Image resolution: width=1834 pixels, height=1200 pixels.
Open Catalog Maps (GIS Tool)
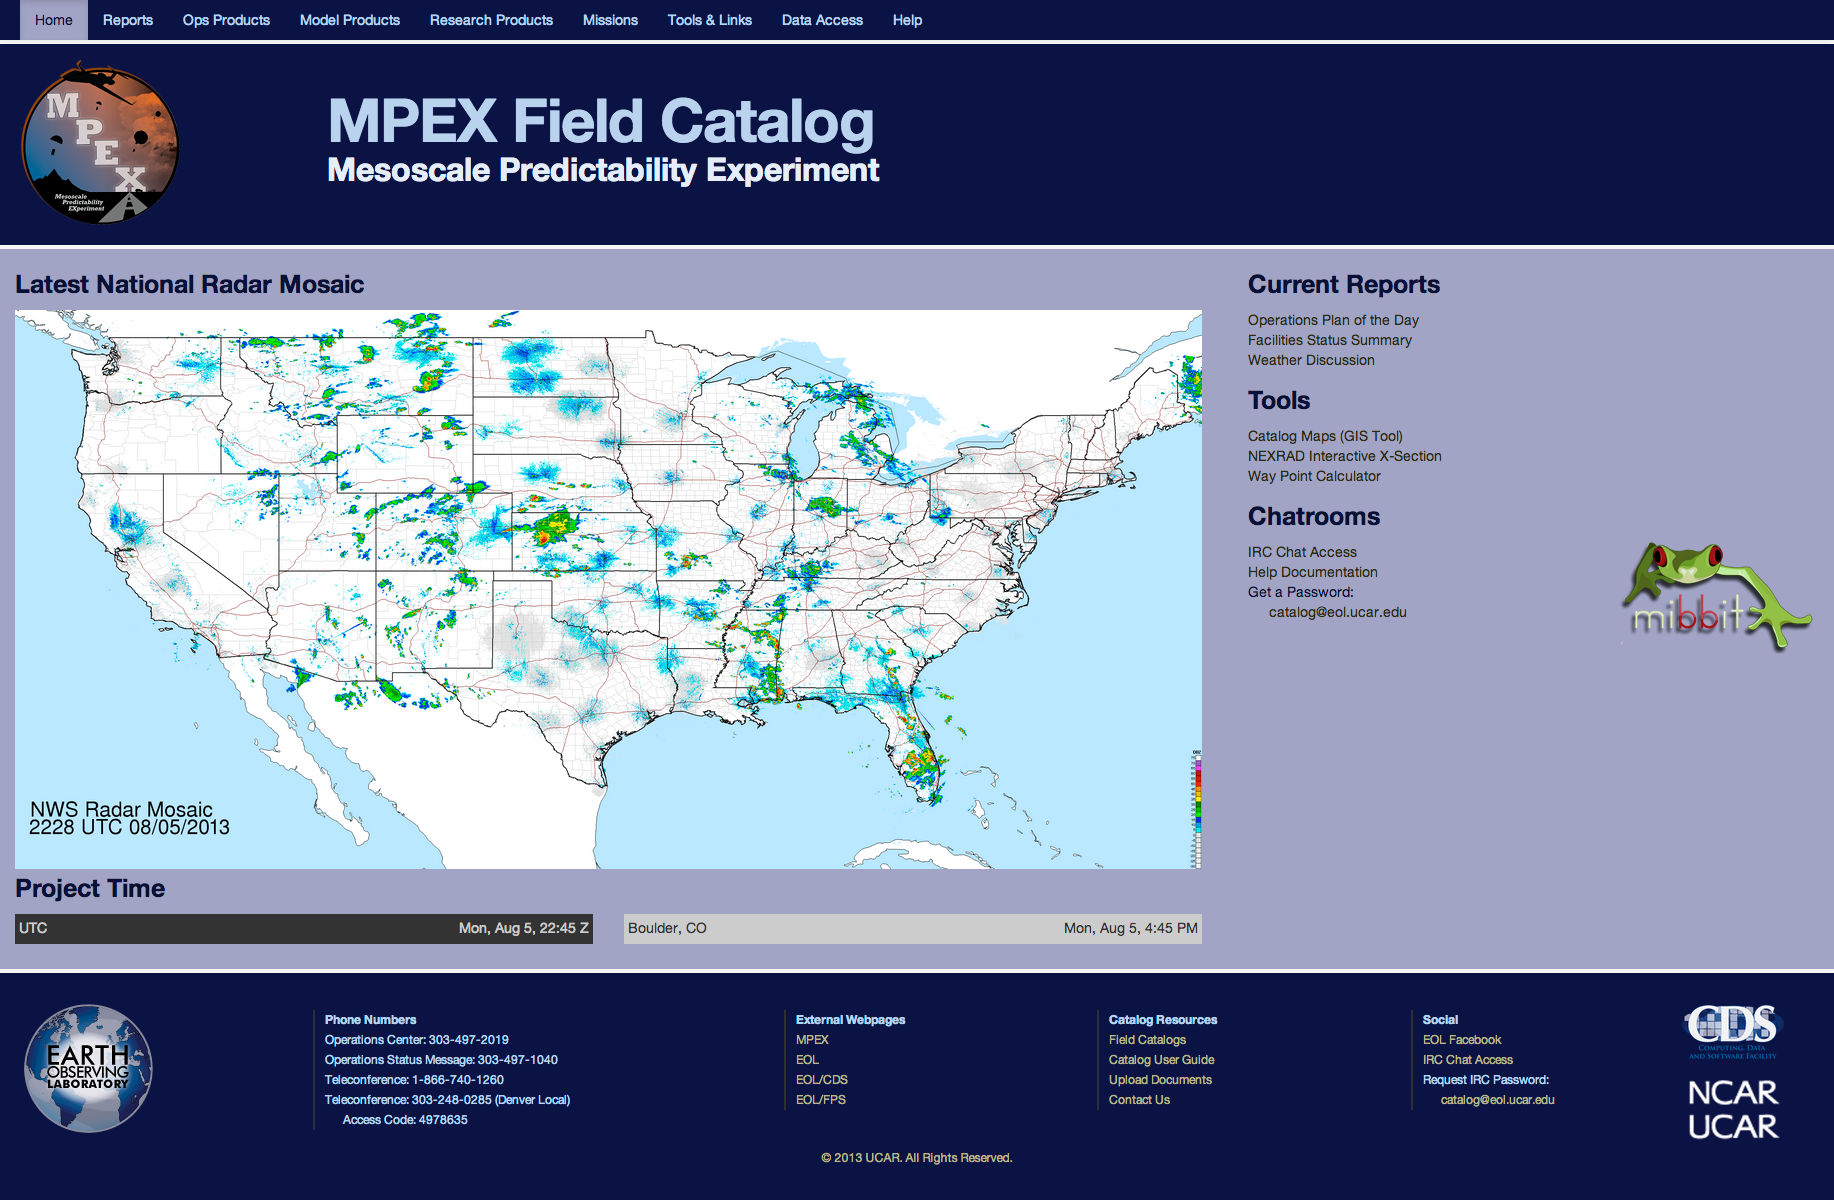pos(1325,436)
